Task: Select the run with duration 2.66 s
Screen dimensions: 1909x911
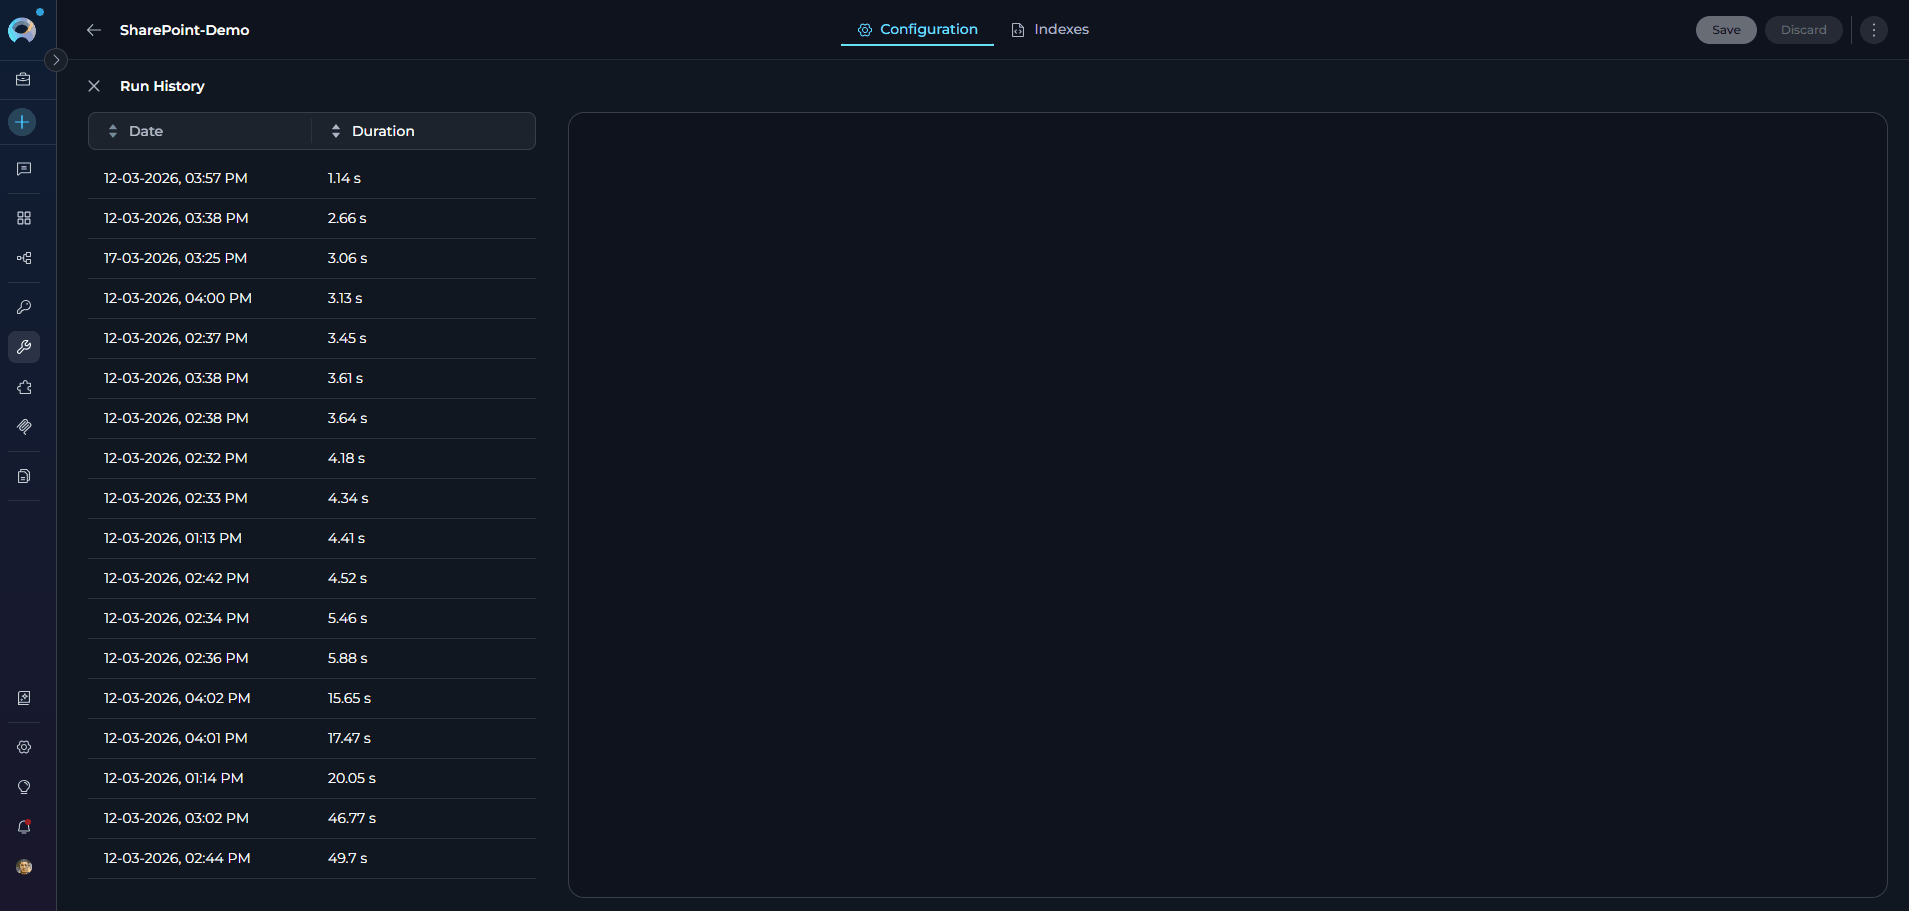Action: [x=312, y=218]
